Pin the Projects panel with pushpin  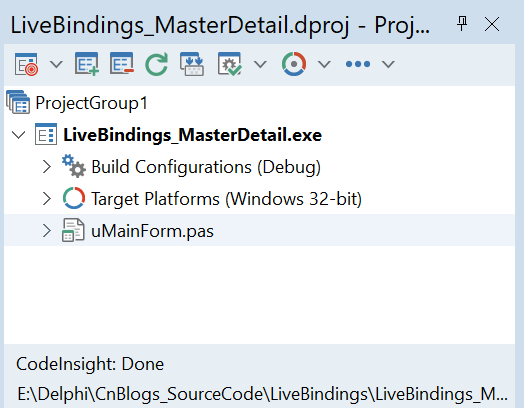pos(462,24)
